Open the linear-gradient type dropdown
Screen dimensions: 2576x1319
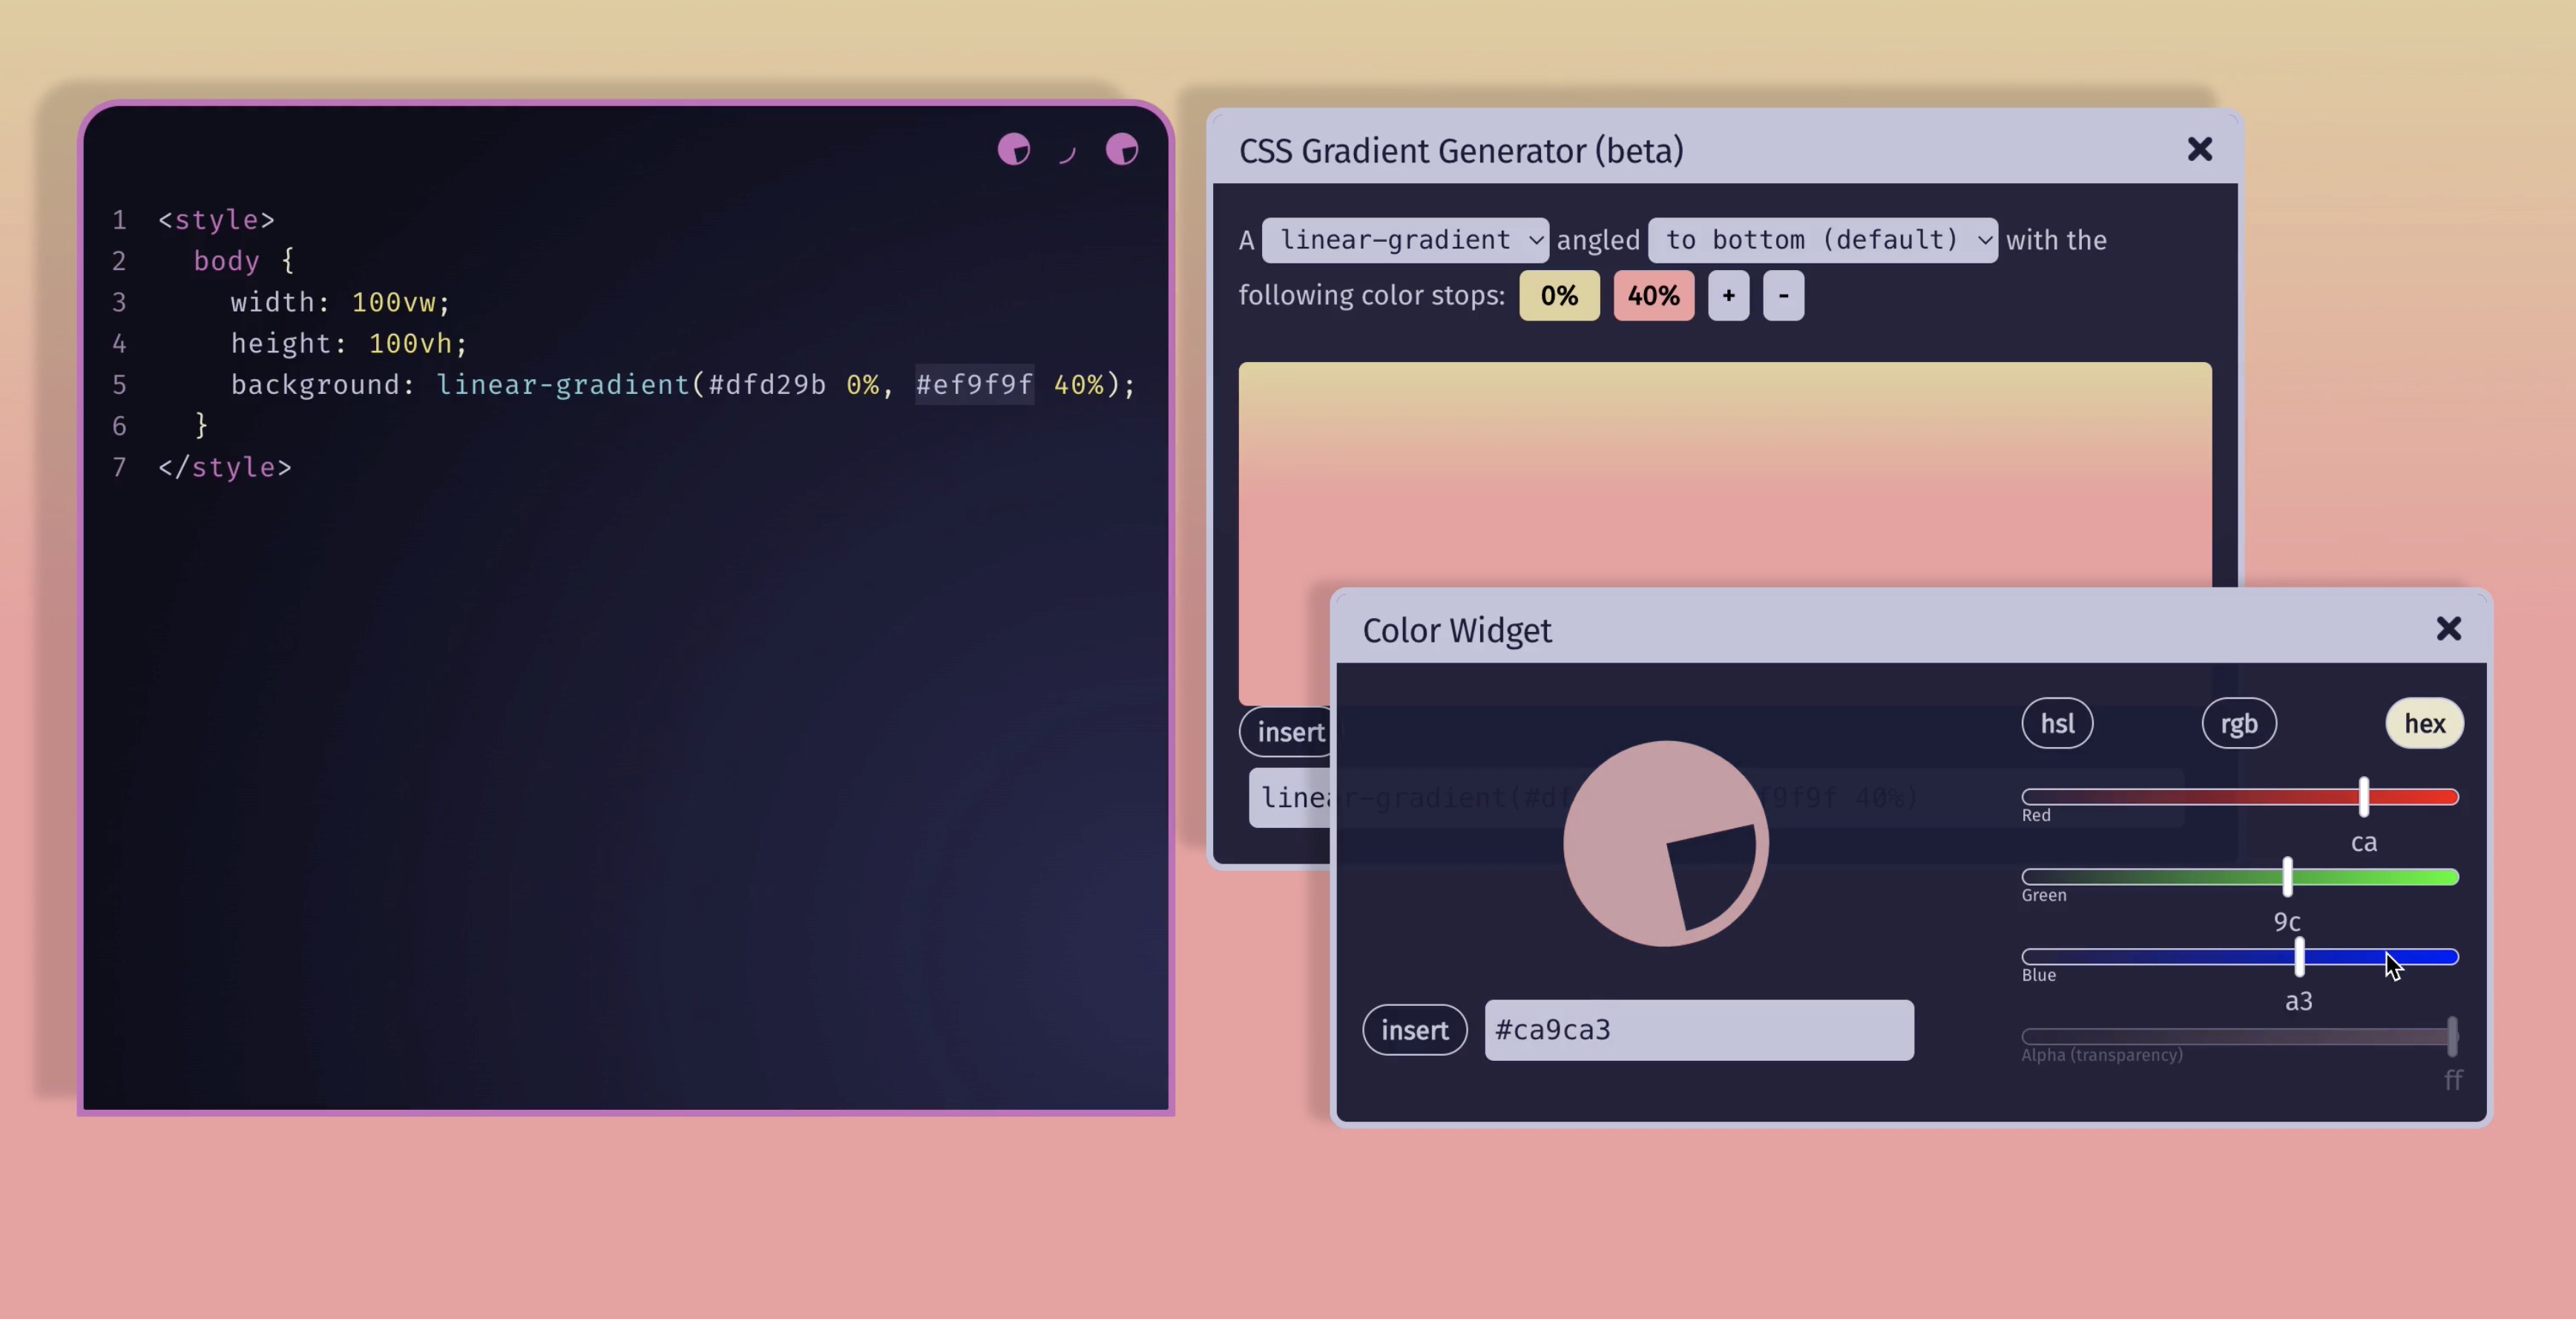tap(1405, 240)
